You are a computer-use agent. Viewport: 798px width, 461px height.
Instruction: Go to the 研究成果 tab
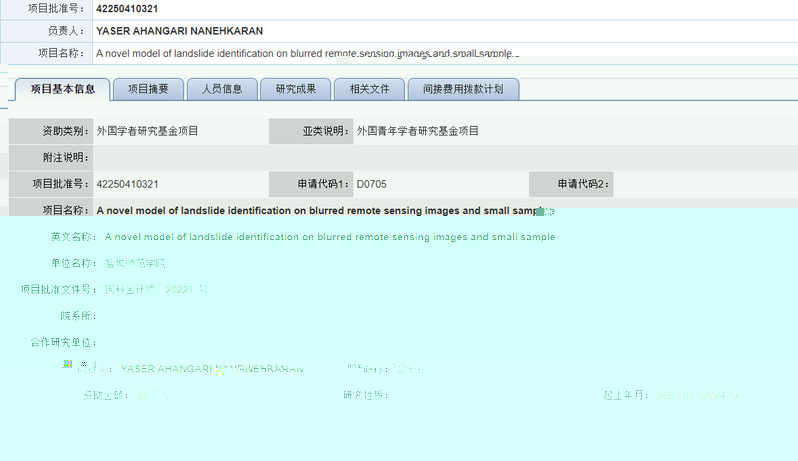pyautogui.click(x=295, y=89)
